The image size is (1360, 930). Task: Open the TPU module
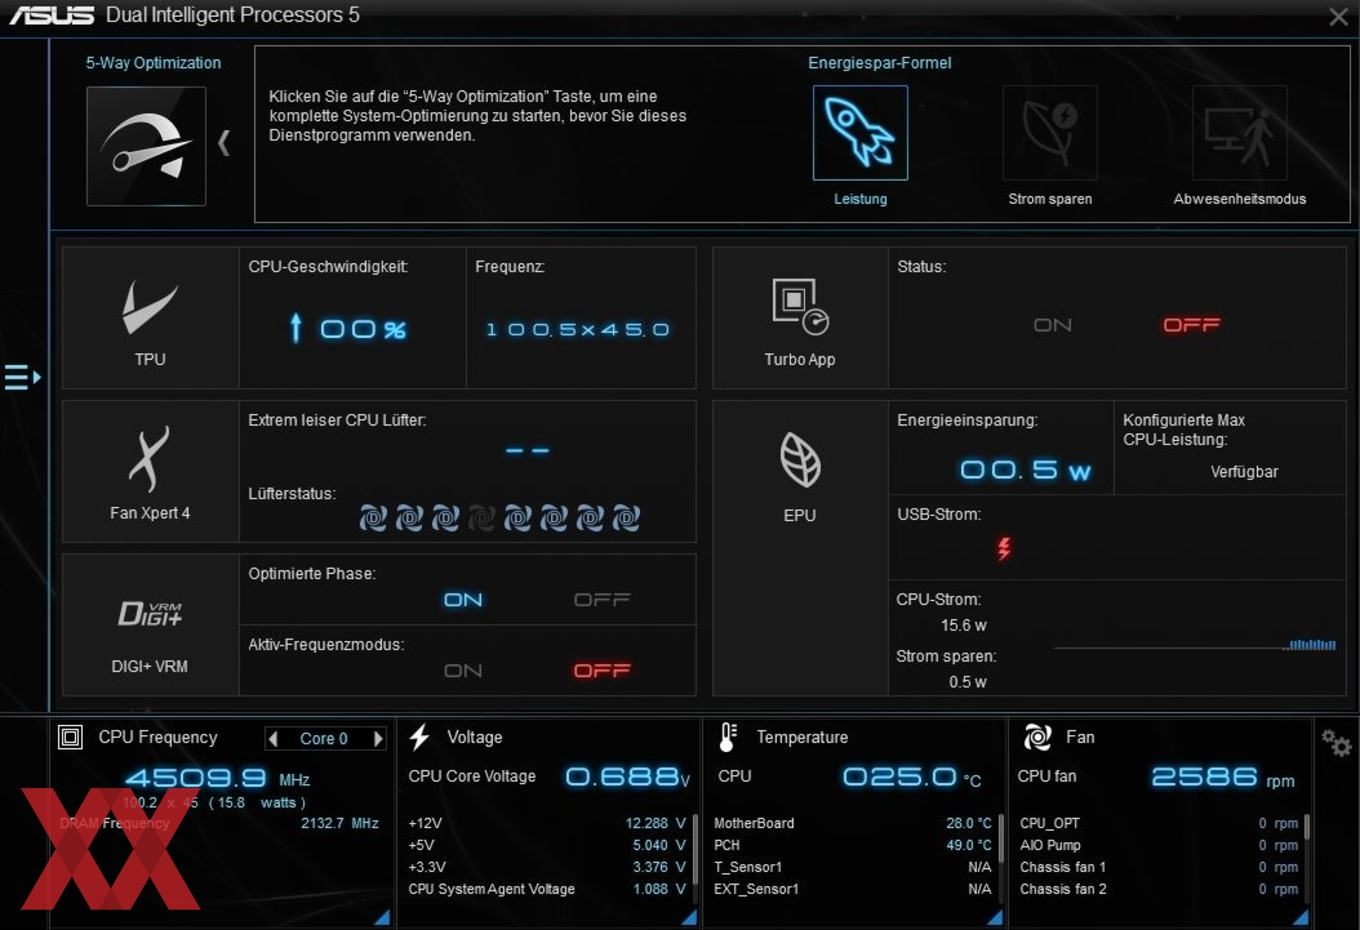click(150, 318)
